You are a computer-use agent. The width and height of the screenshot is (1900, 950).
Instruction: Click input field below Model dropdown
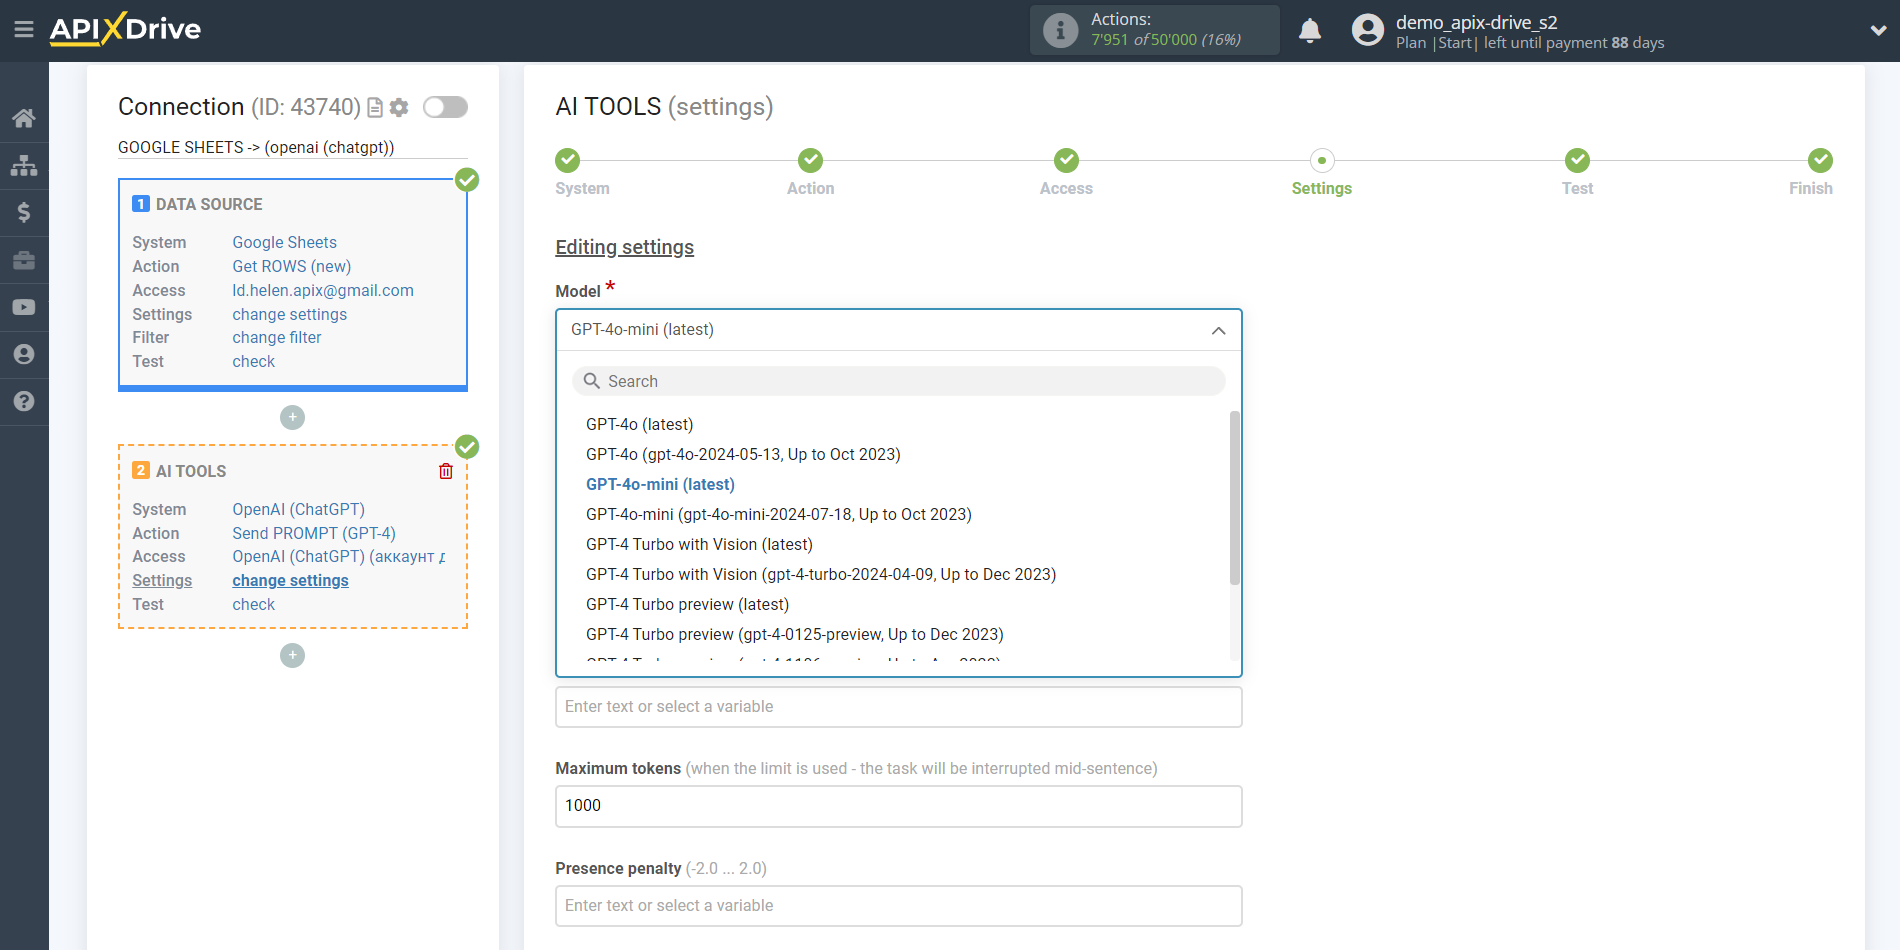898,707
